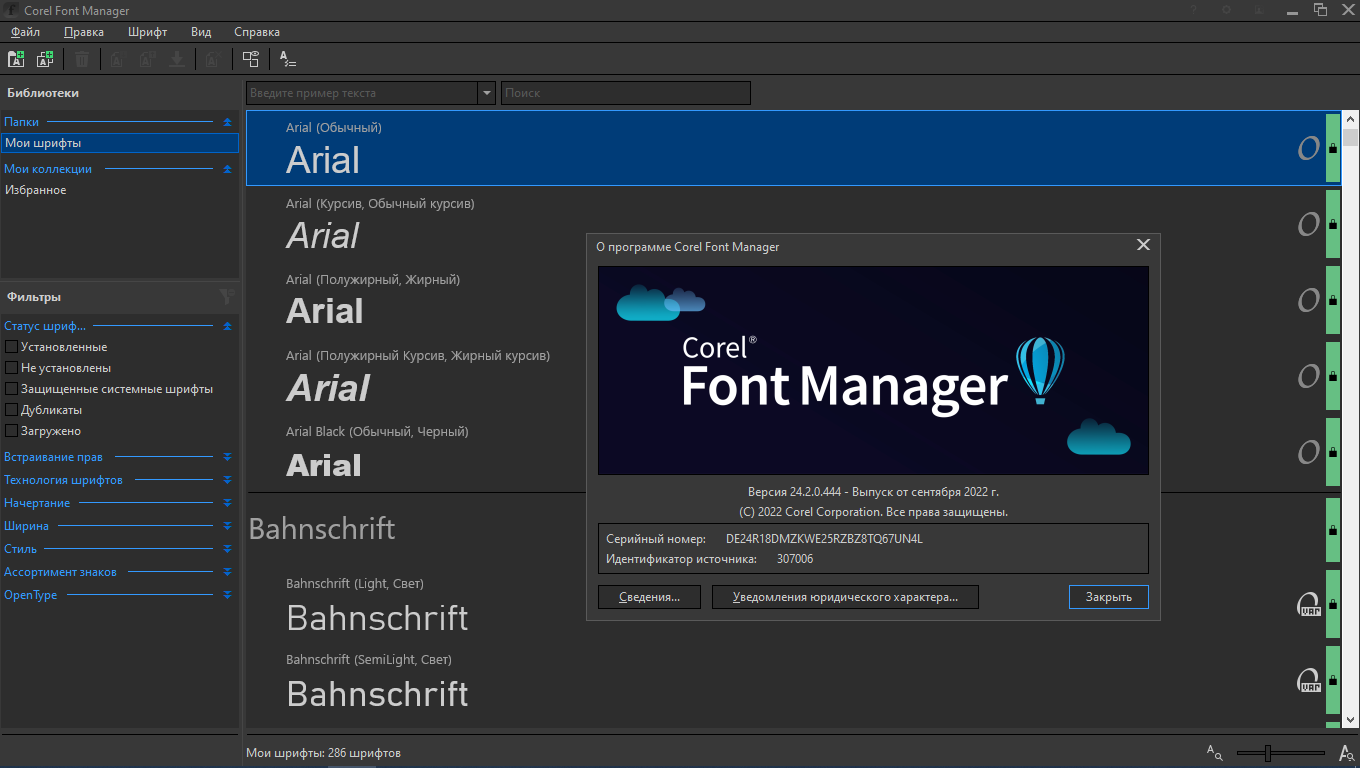This screenshot has width=1360, height=768.
Task: Adjust the font preview size slider
Action: point(1267,753)
